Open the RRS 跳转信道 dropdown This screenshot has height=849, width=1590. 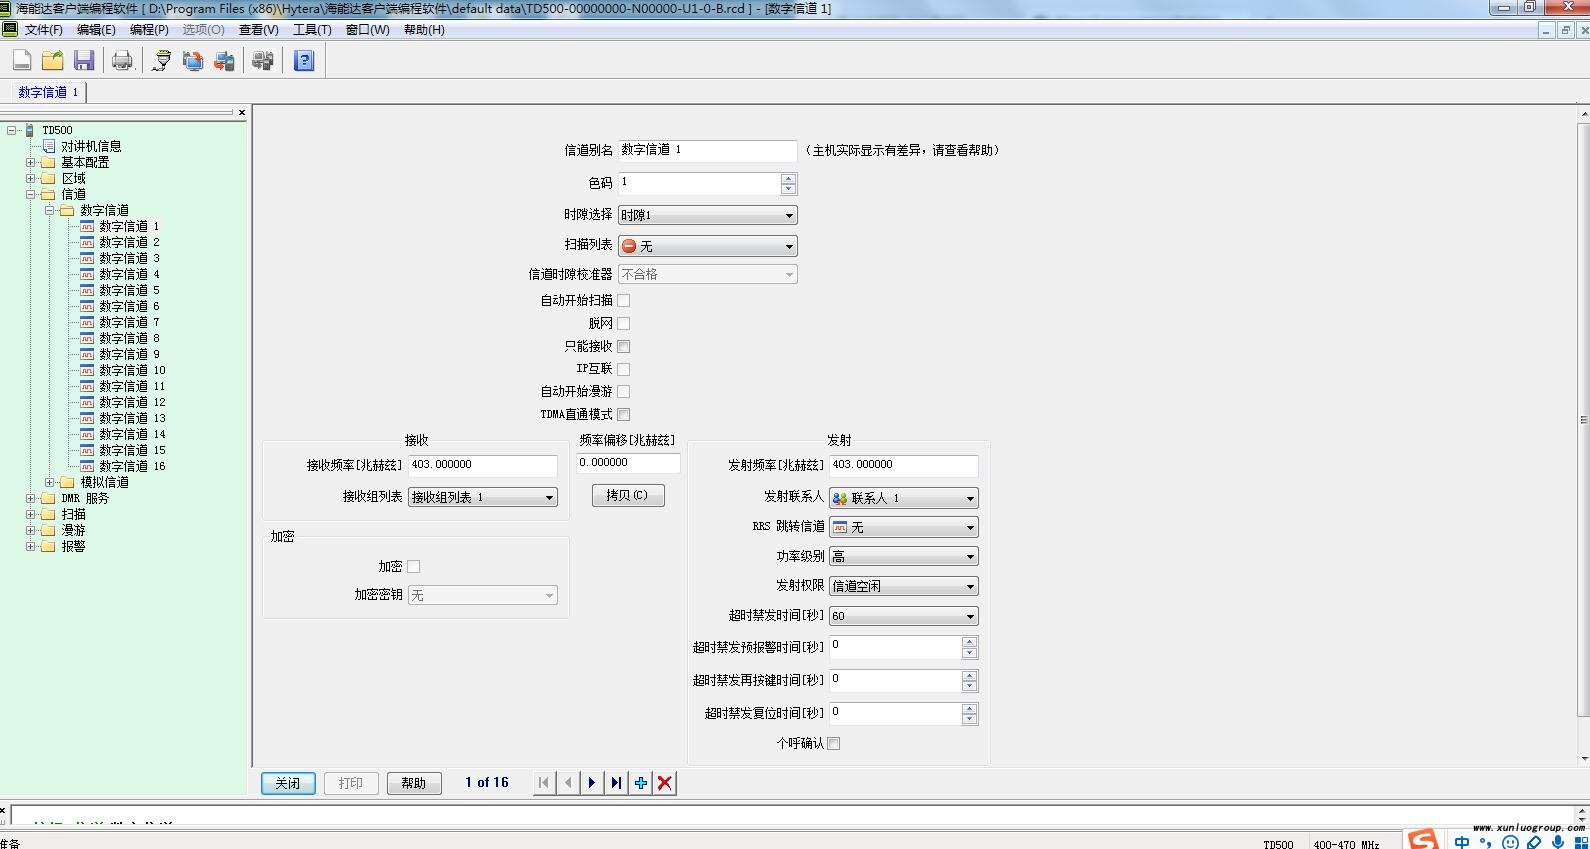point(904,527)
